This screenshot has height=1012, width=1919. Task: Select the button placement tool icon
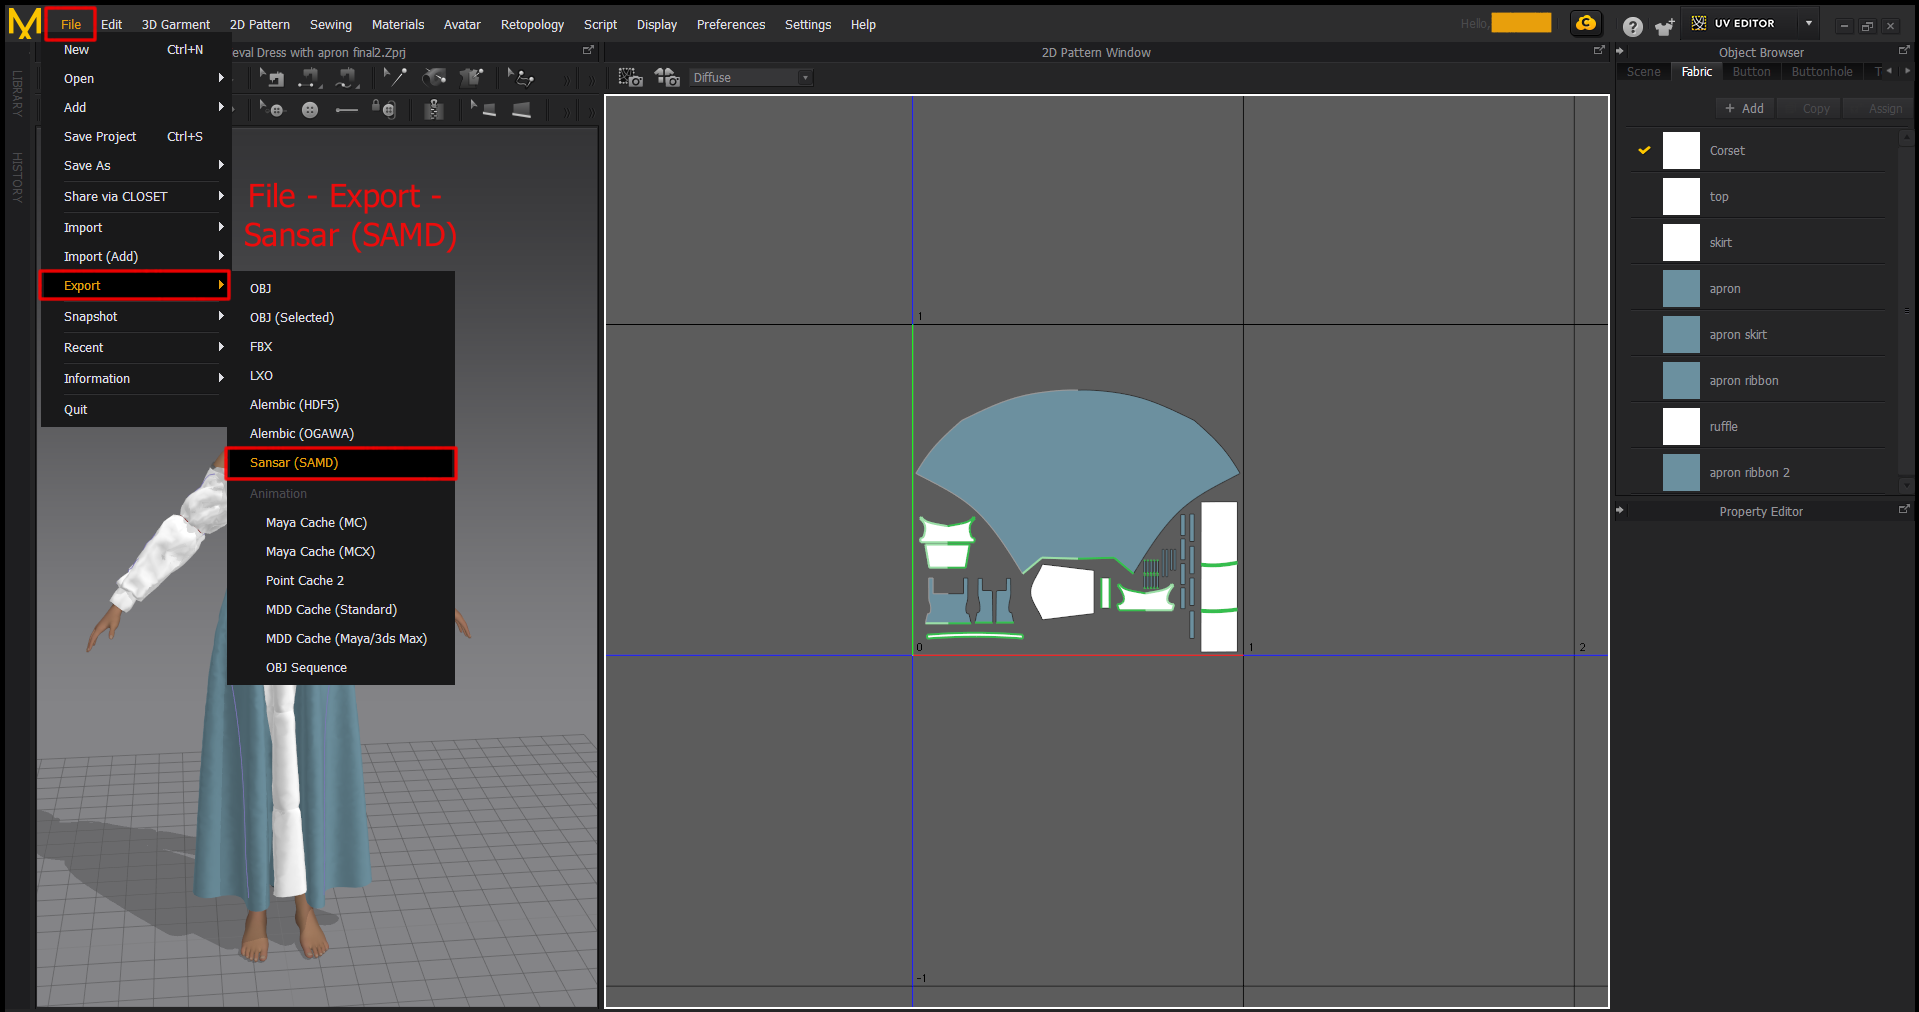(310, 110)
